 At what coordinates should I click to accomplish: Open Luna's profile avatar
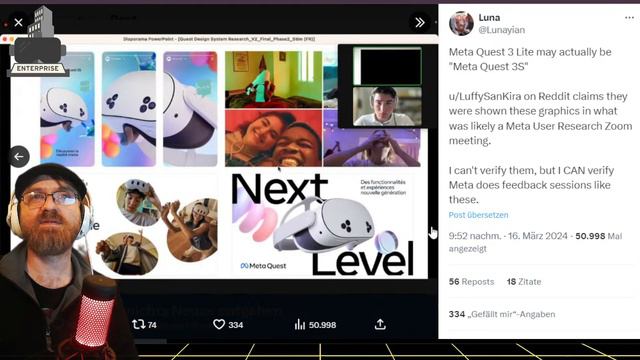pyautogui.click(x=461, y=23)
